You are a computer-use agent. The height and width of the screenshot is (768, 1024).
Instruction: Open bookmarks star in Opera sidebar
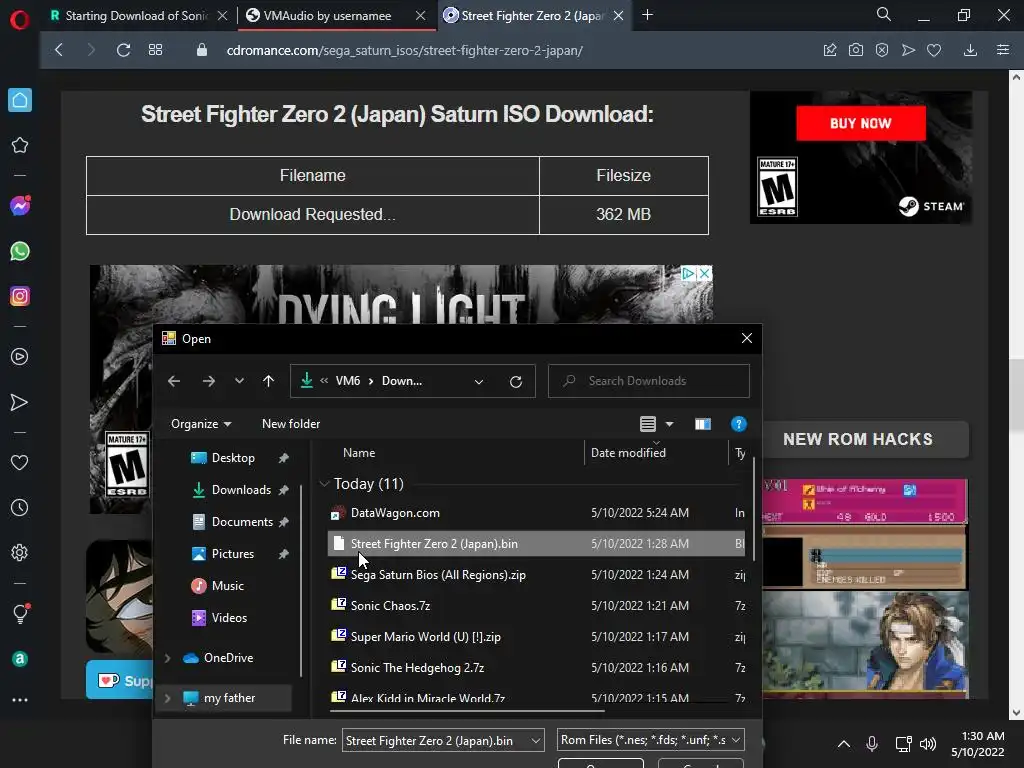coord(20,145)
